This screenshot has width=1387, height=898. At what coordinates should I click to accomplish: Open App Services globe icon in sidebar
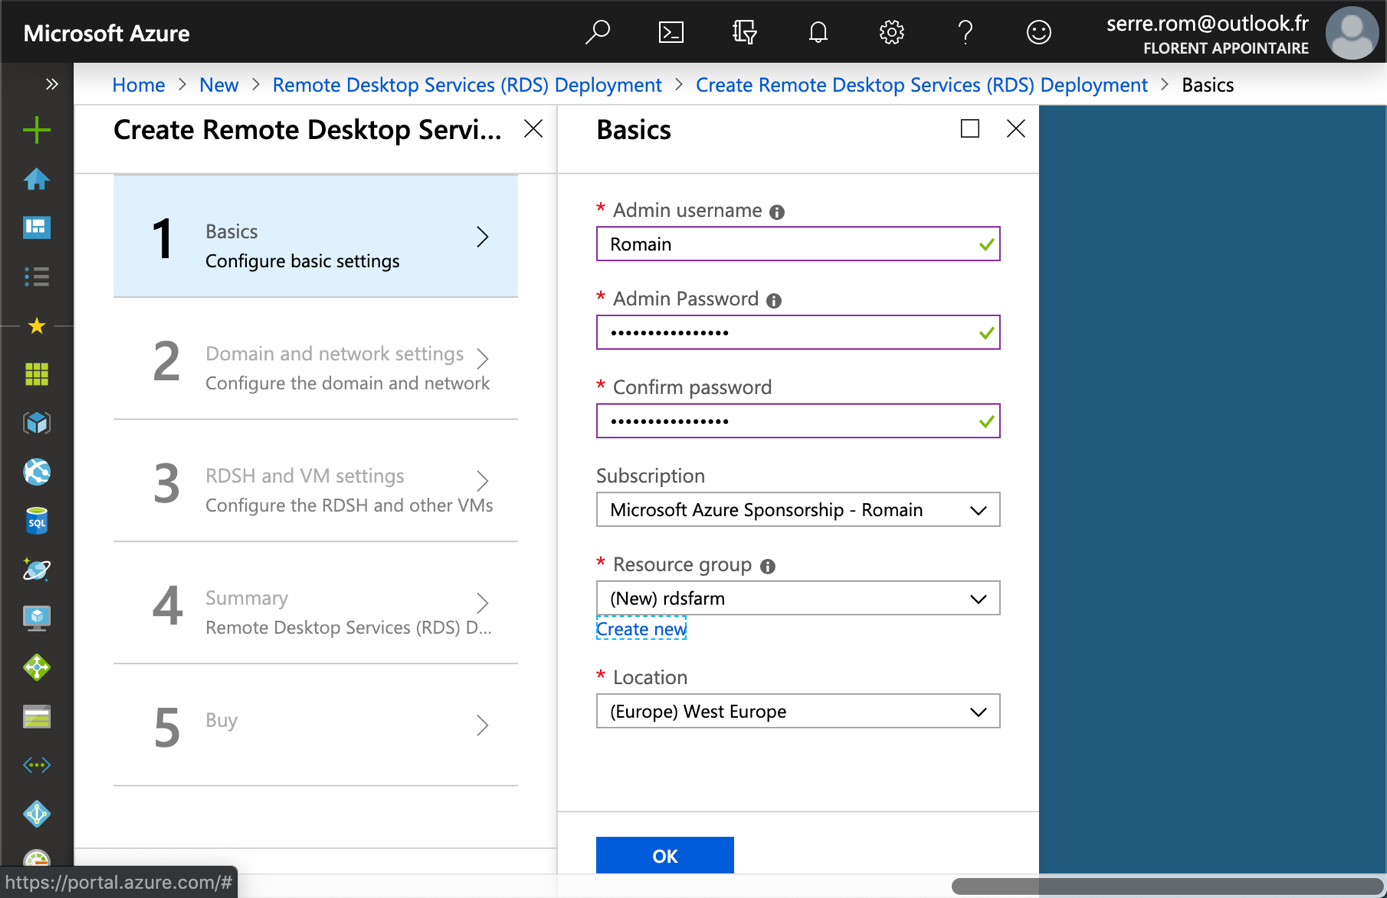click(x=37, y=472)
